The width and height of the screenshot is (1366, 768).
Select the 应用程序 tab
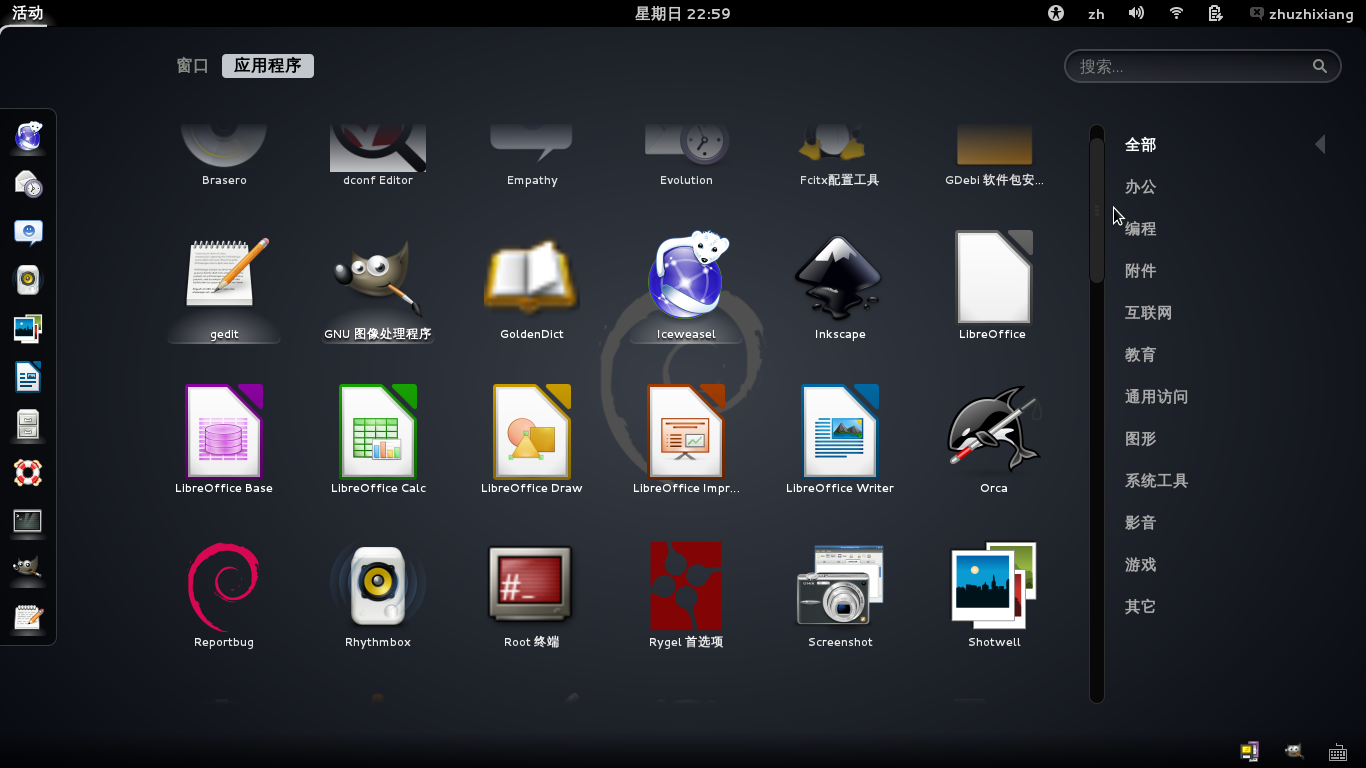(x=268, y=66)
